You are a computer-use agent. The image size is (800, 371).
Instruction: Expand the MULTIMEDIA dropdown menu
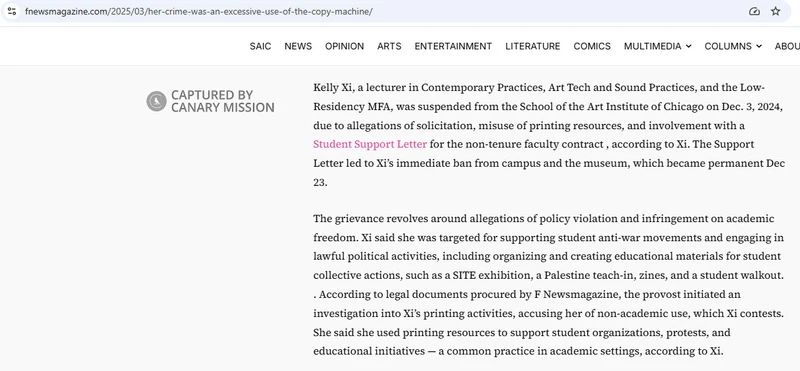(658, 46)
